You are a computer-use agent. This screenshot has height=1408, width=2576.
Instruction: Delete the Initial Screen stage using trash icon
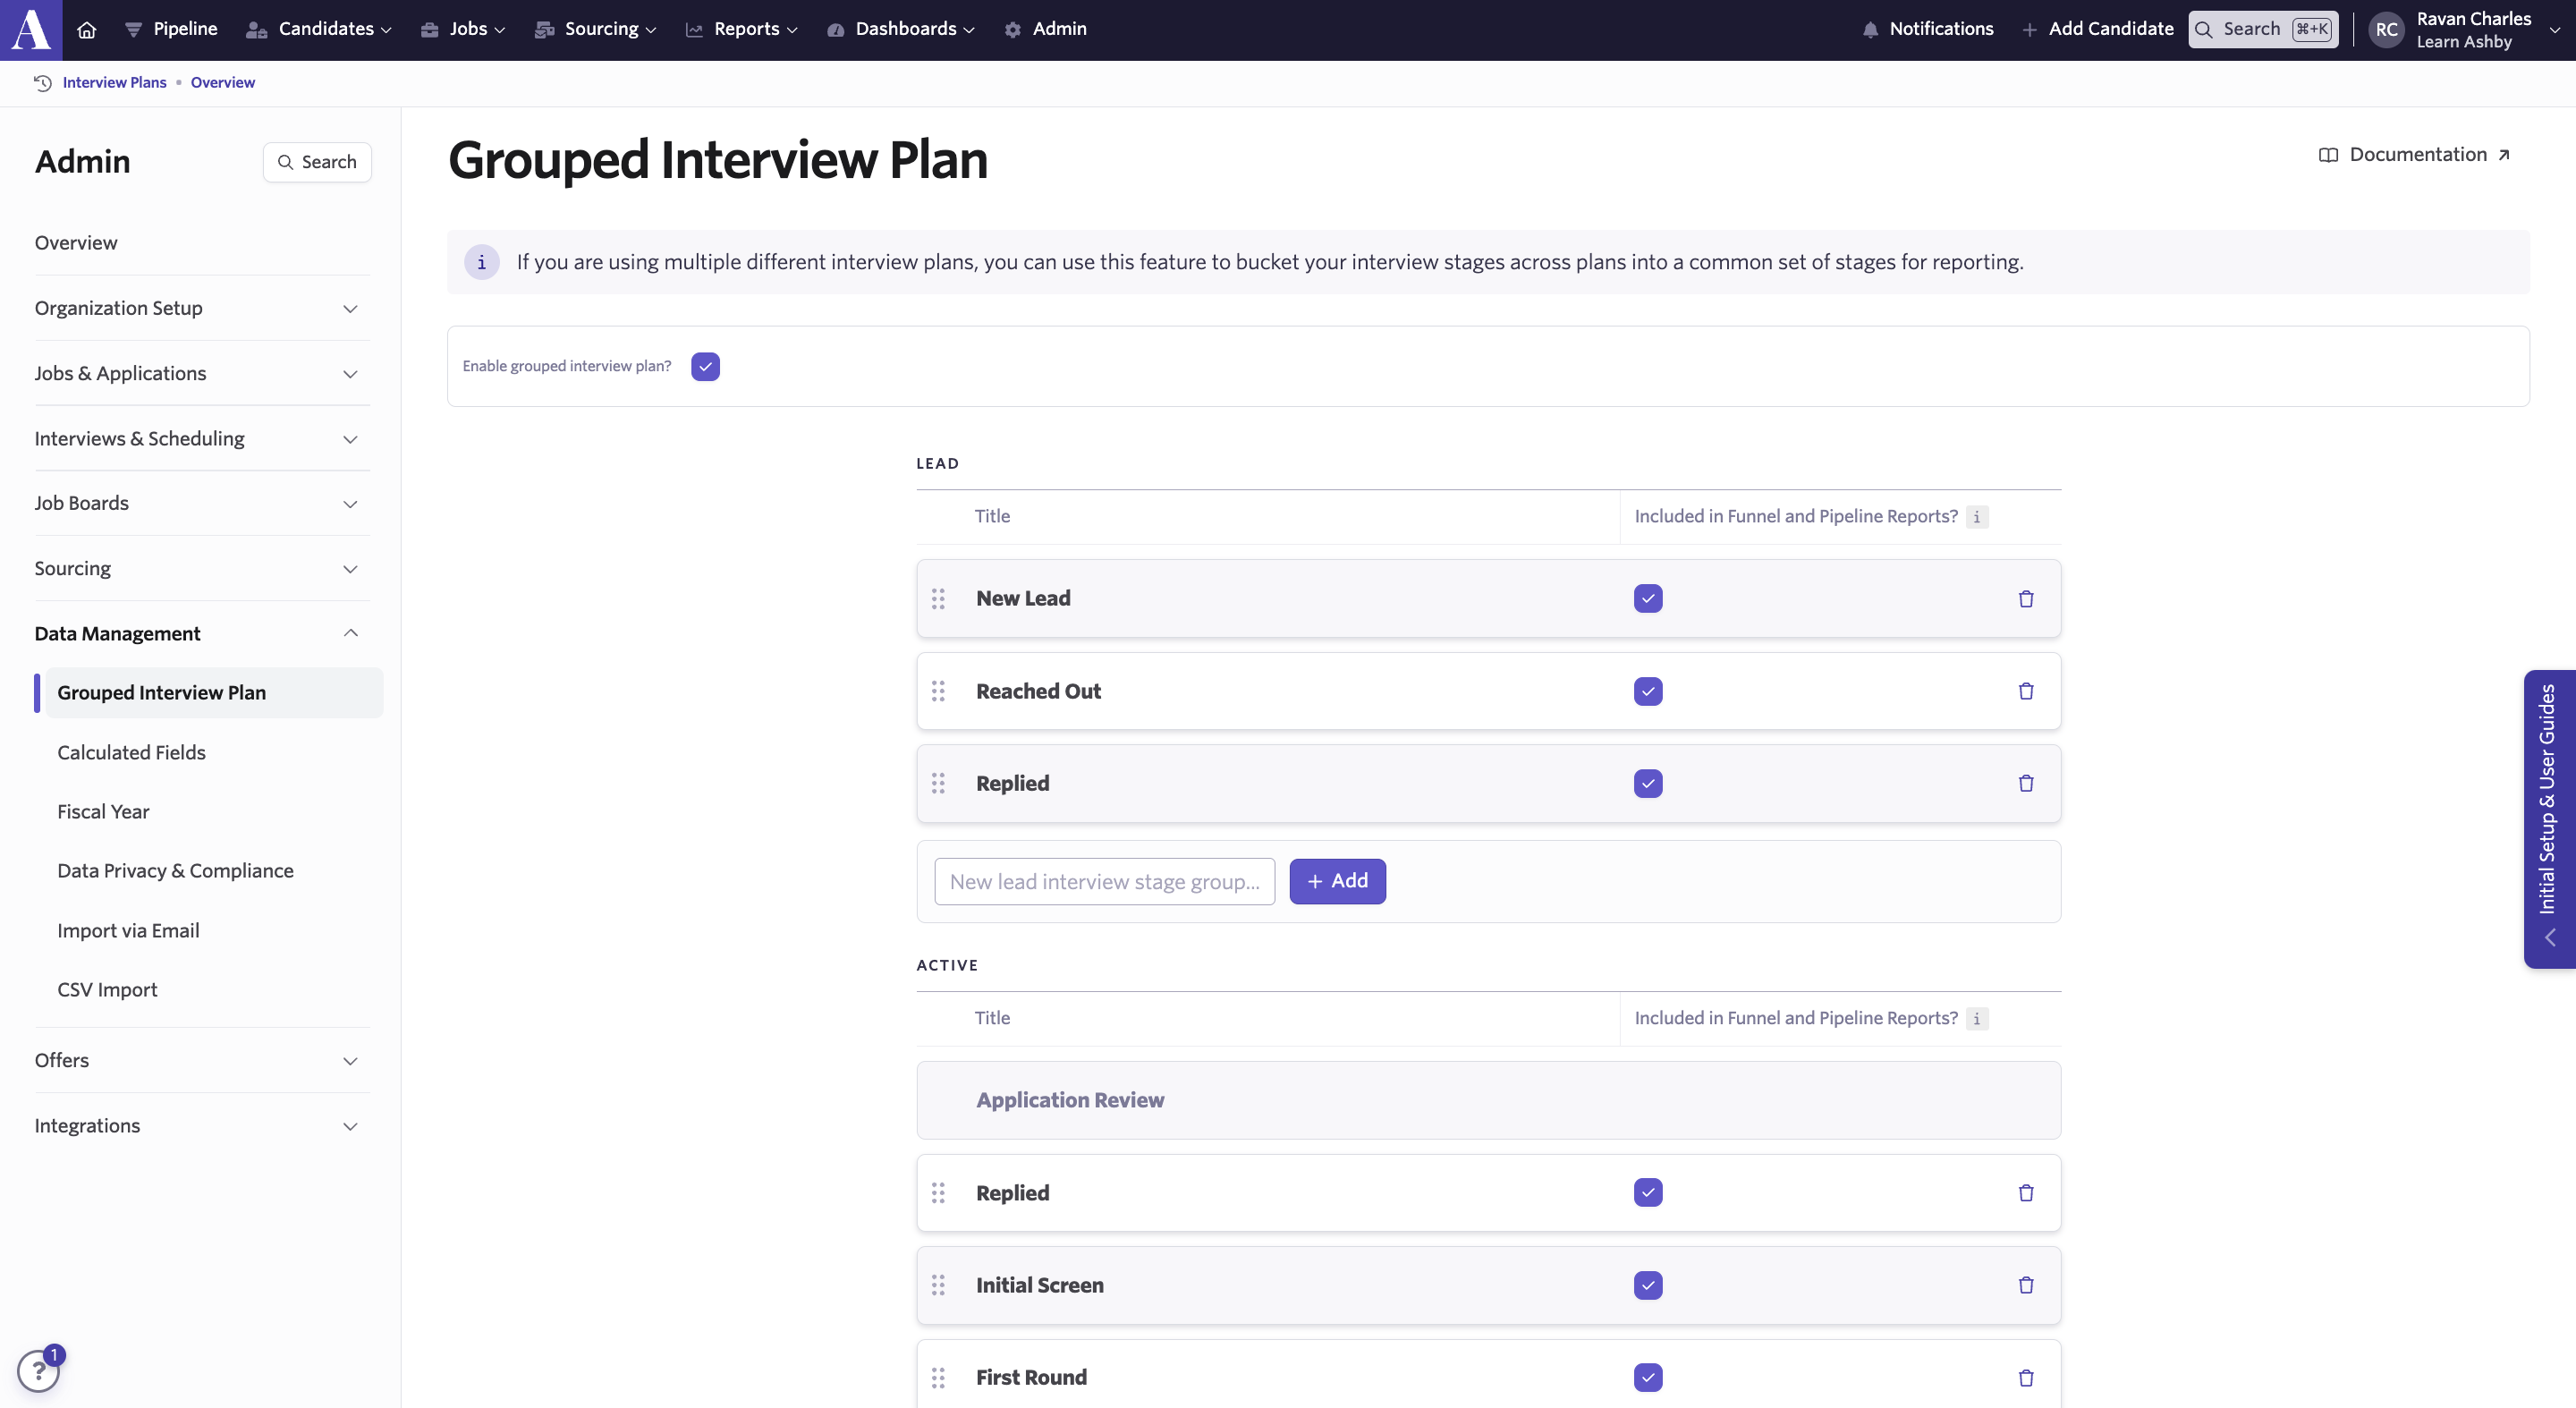point(2026,1285)
